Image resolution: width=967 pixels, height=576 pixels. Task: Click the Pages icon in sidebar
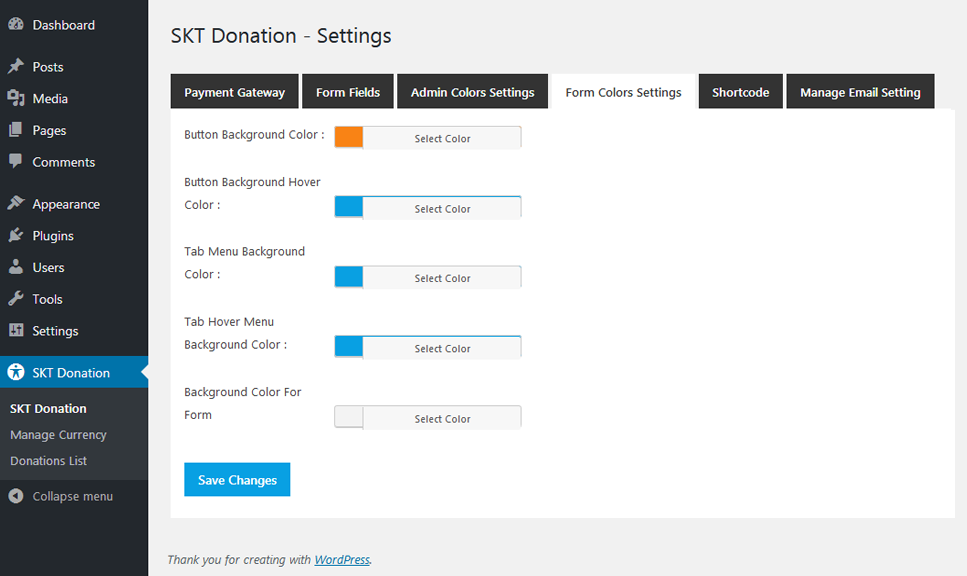pos(16,130)
